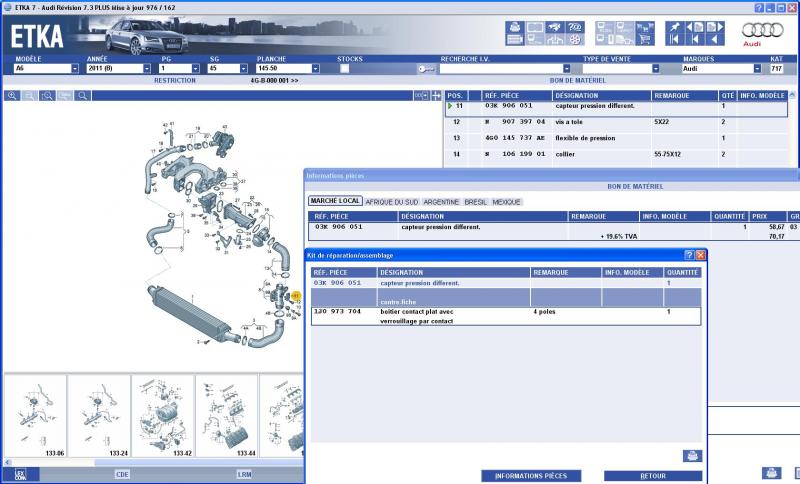
Task: Click the diagram move/expand arrows icon
Action: 436,95
